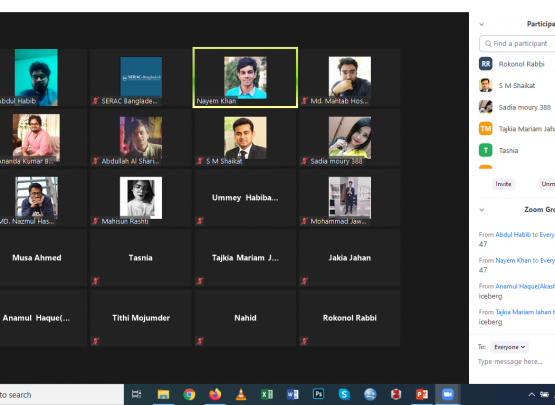Open Task View on the taskbar
This screenshot has height=405, width=555.
[x=136, y=394]
